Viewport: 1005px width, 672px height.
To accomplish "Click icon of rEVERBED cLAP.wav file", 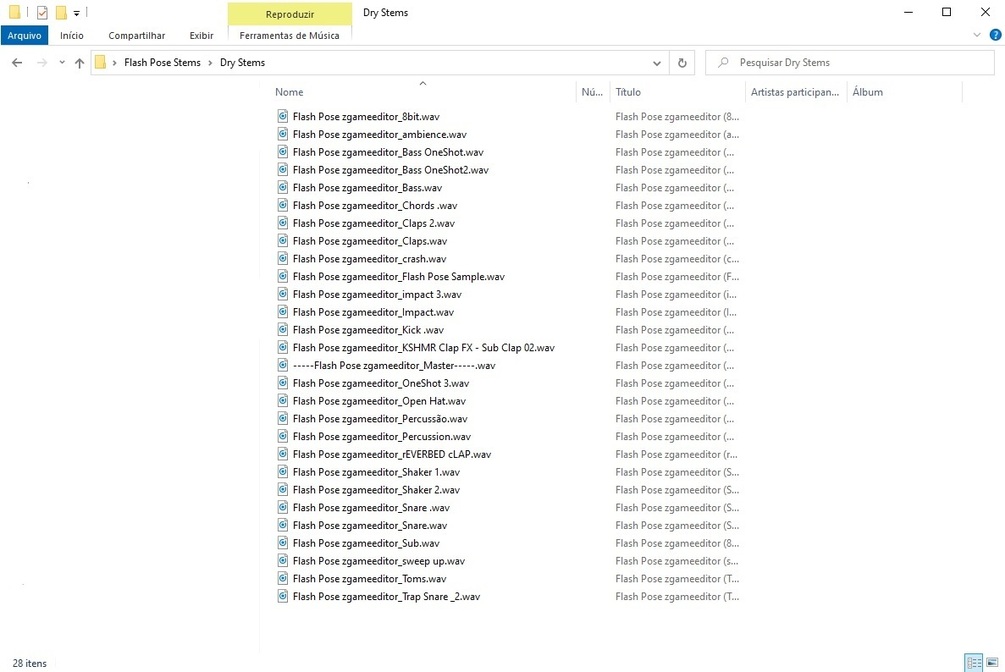I will coord(282,453).
